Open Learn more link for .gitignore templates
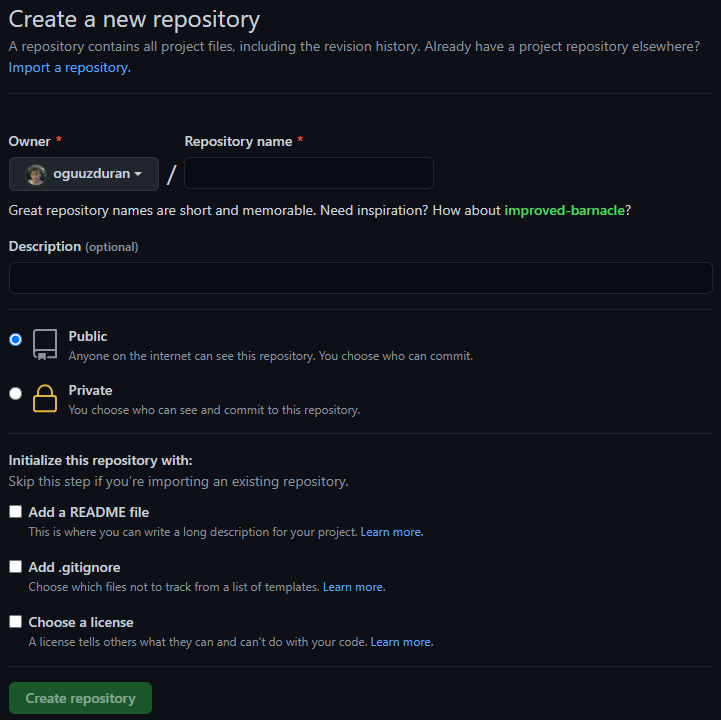This screenshot has height=720, width=721. click(x=354, y=587)
